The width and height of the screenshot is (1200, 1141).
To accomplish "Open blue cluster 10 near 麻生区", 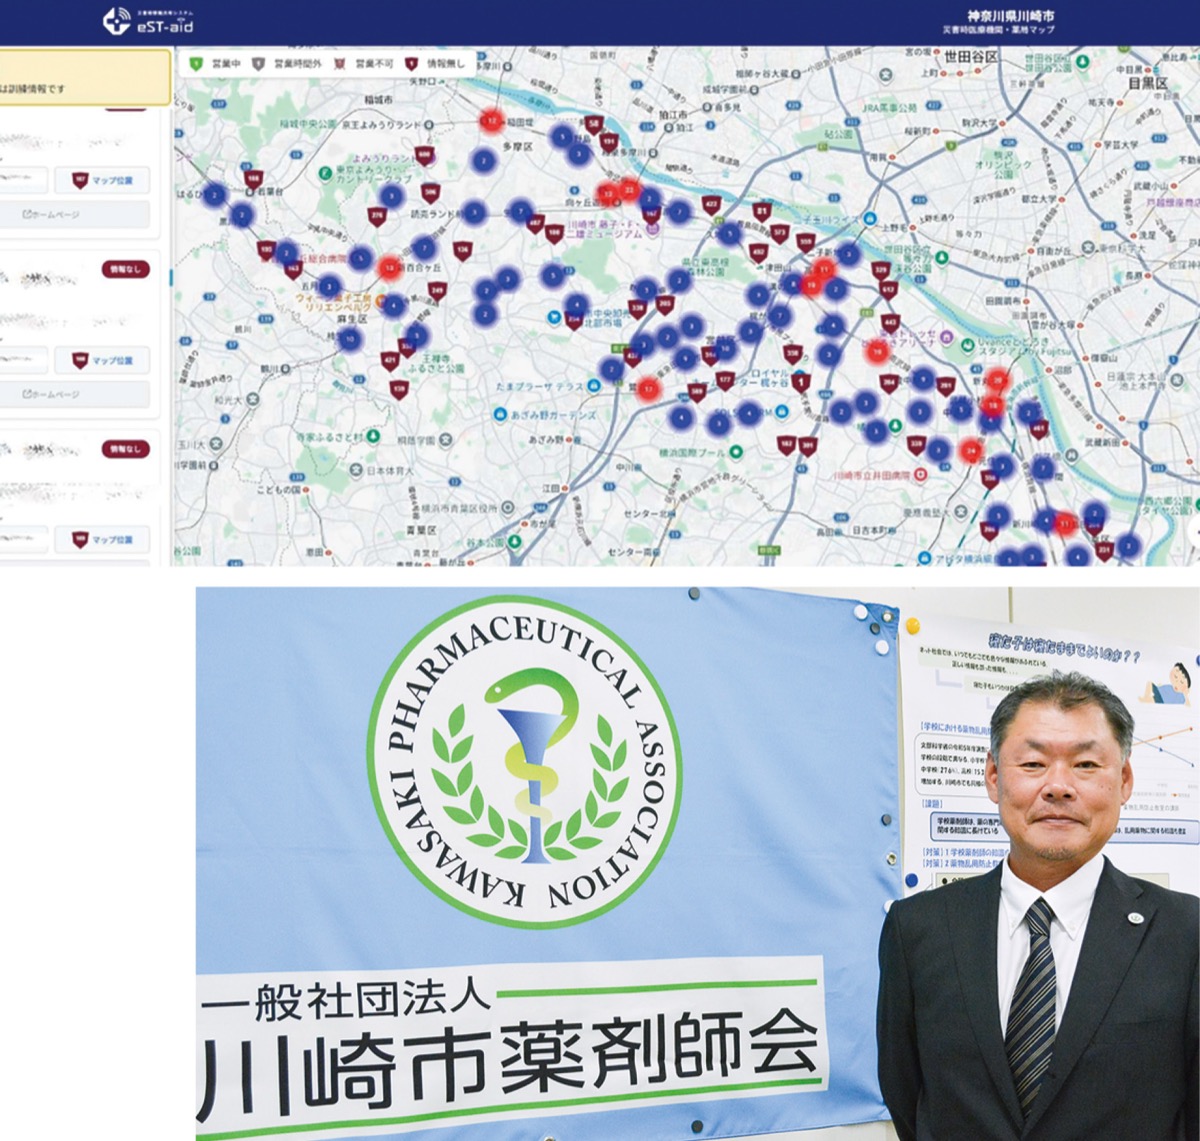I will click(x=349, y=339).
